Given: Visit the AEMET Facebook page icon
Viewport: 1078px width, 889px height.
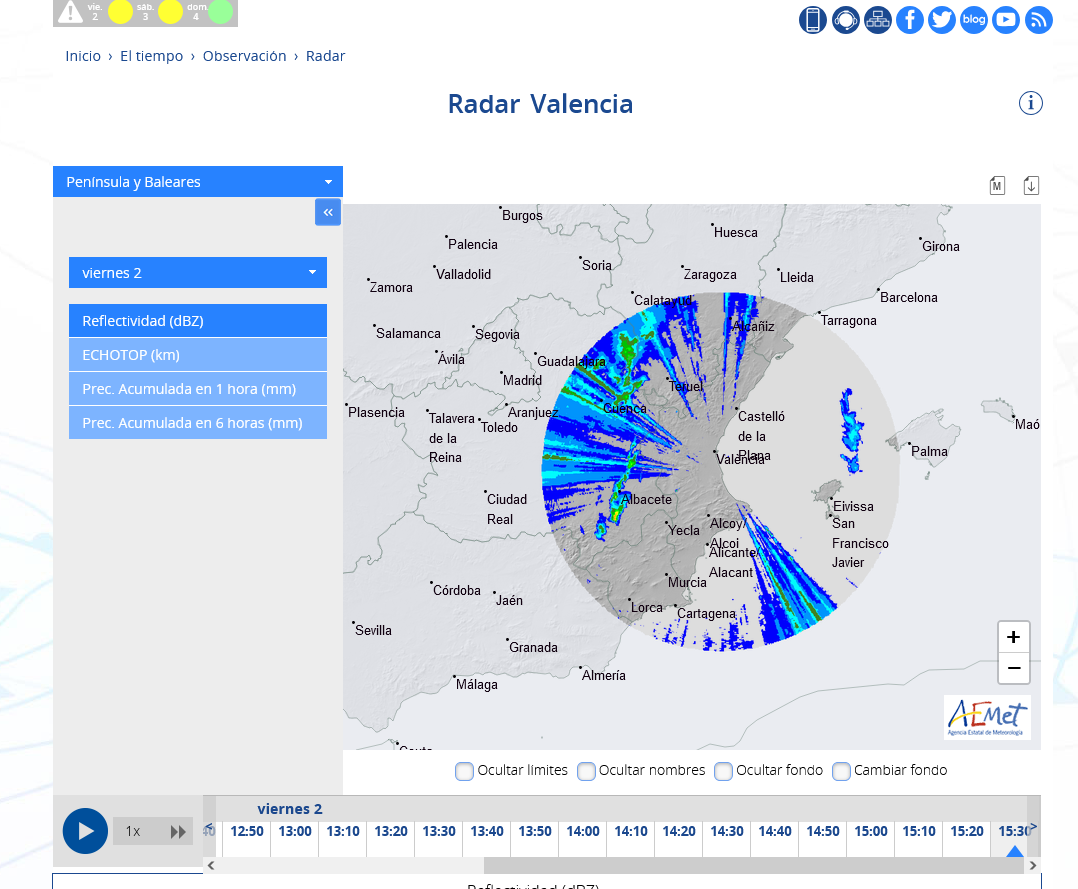Looking at the screenshot, I should 910,20.
